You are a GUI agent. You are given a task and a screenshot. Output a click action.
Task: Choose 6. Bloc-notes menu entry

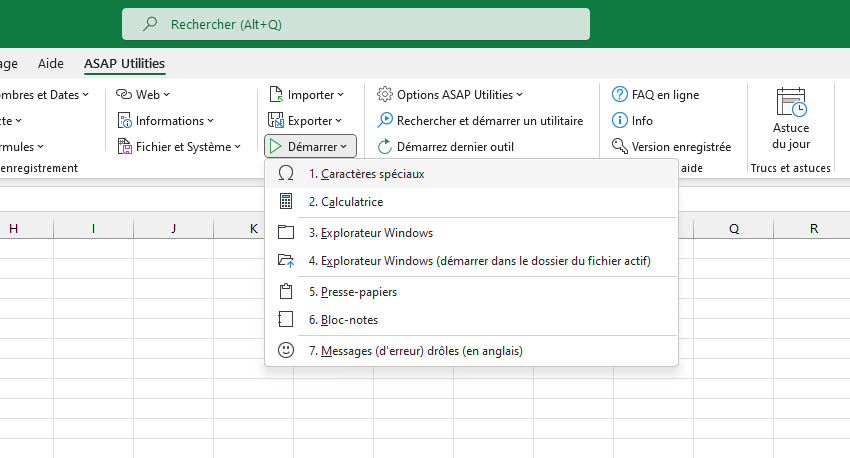click(471, 320)
